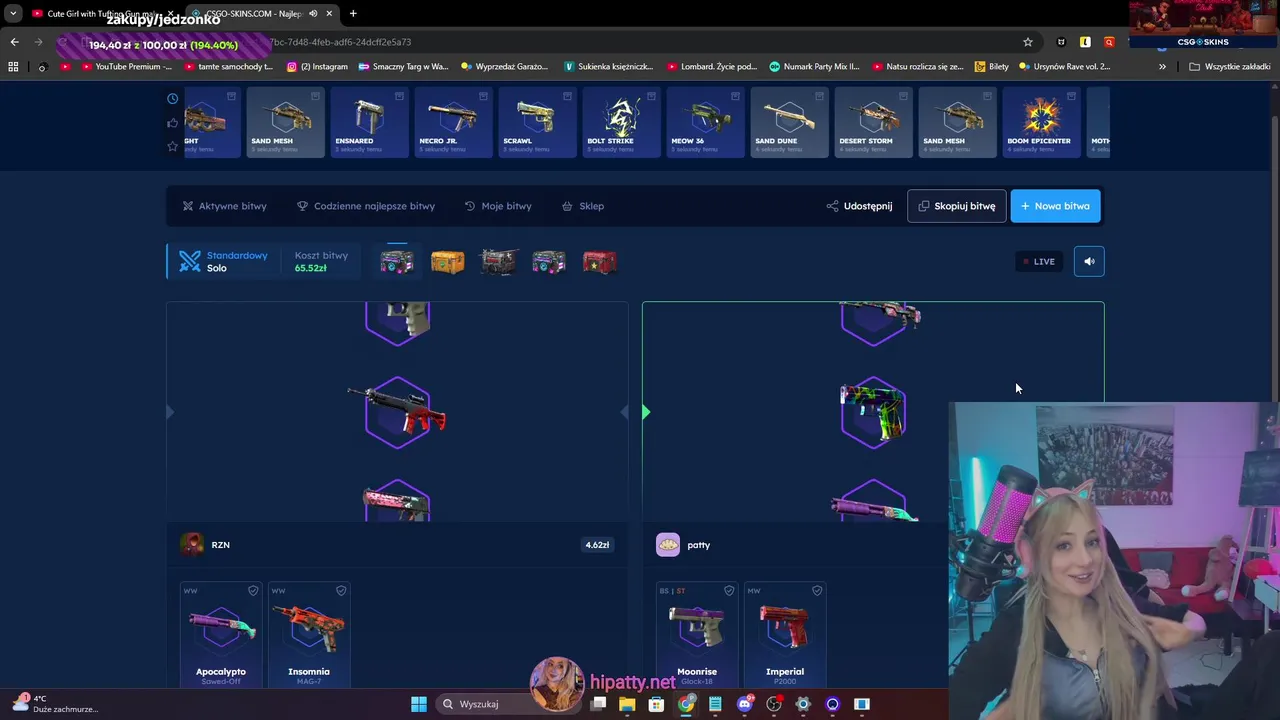This screenshot has width=1280, height=720.
Task: Open the SAND DUNE live drop card
Action: [x=789, y=122]
